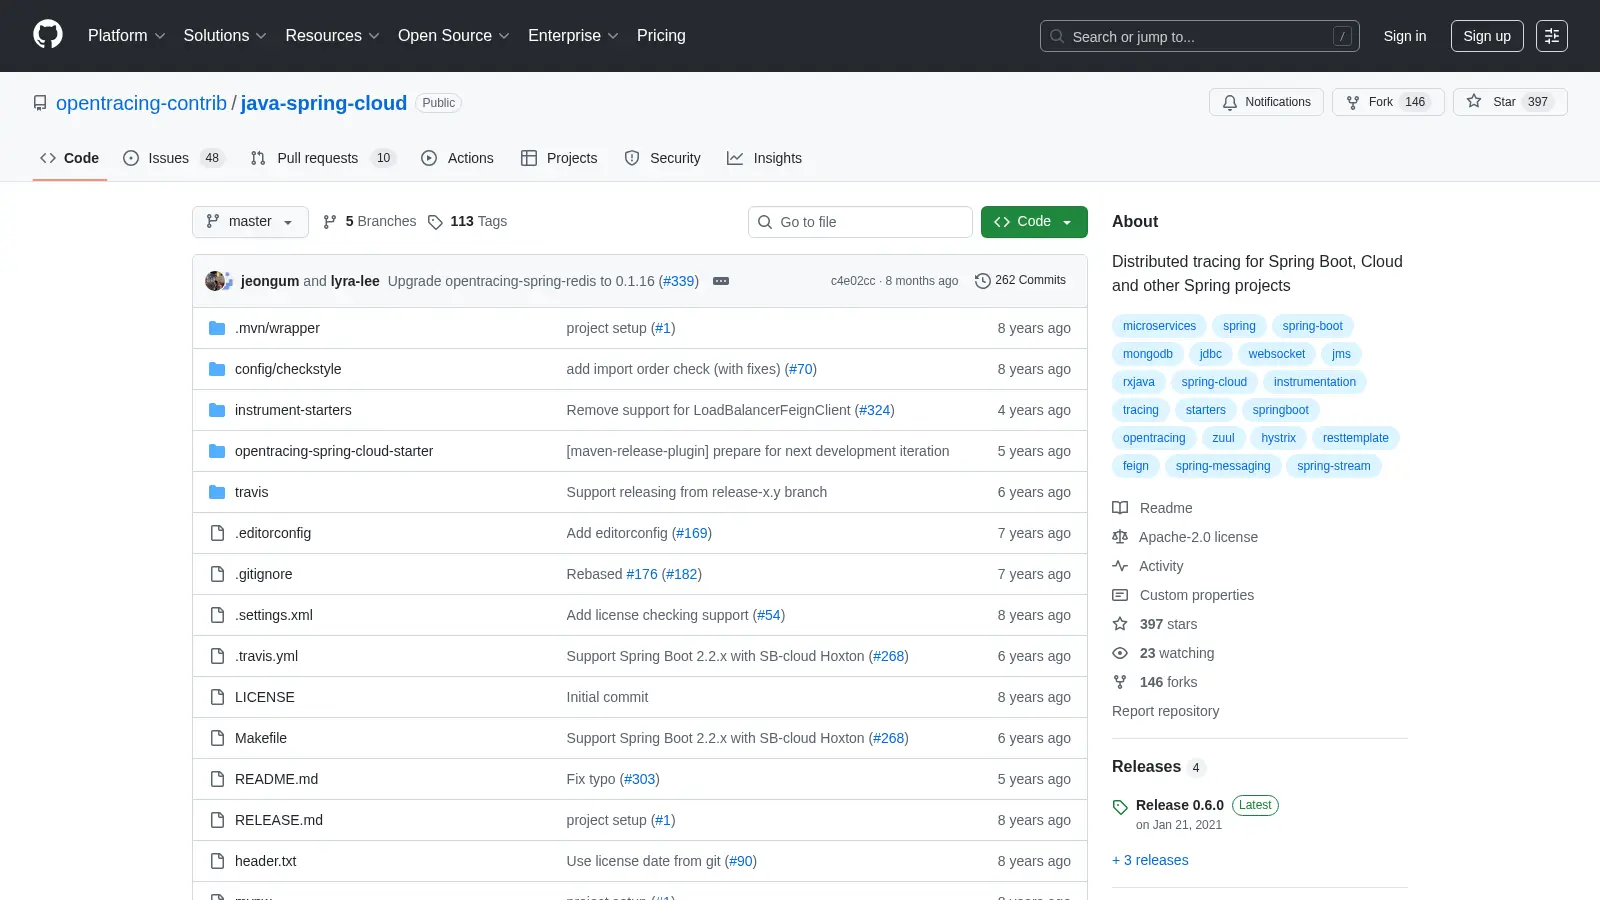This screenshot has width=1600, height=900.
Task: Select the microservices topic tag
Action: click(1159, 326)
